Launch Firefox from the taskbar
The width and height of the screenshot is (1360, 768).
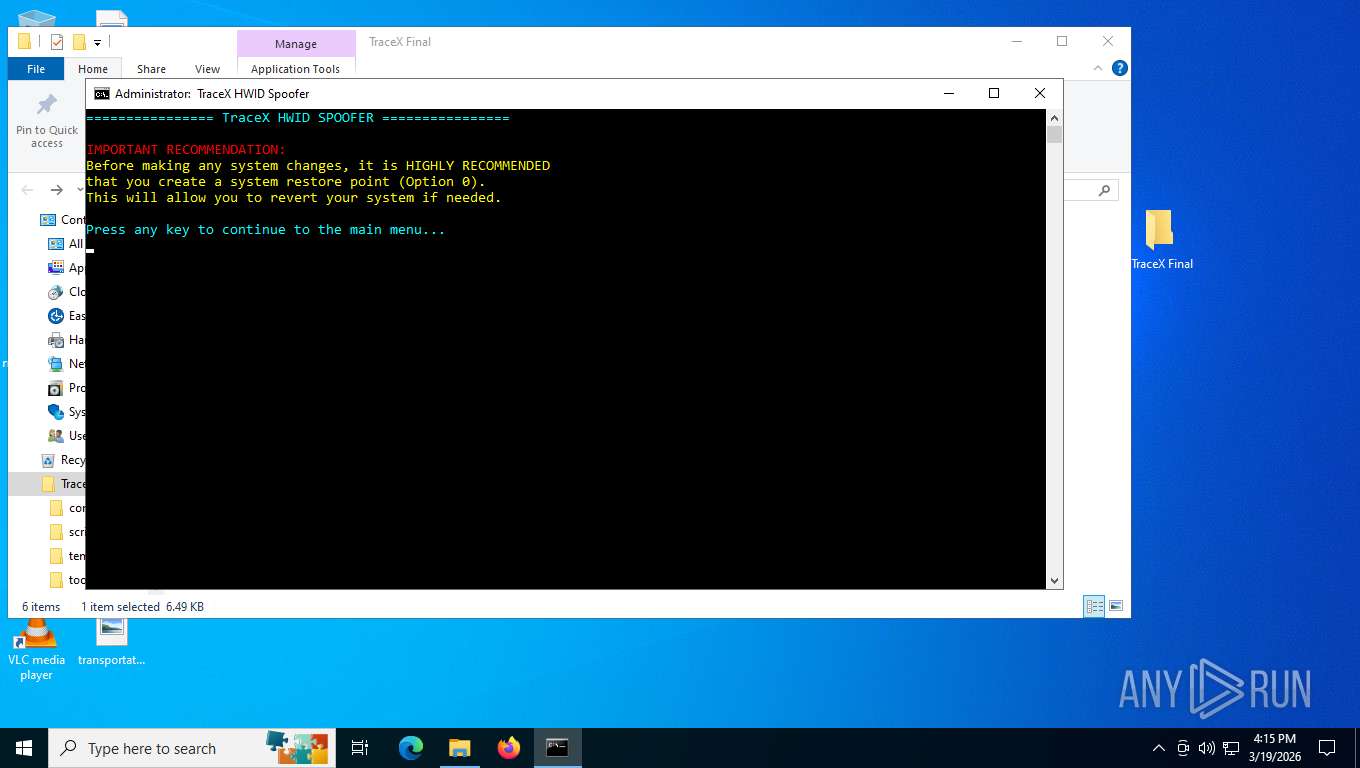click(x=509, y=748)
